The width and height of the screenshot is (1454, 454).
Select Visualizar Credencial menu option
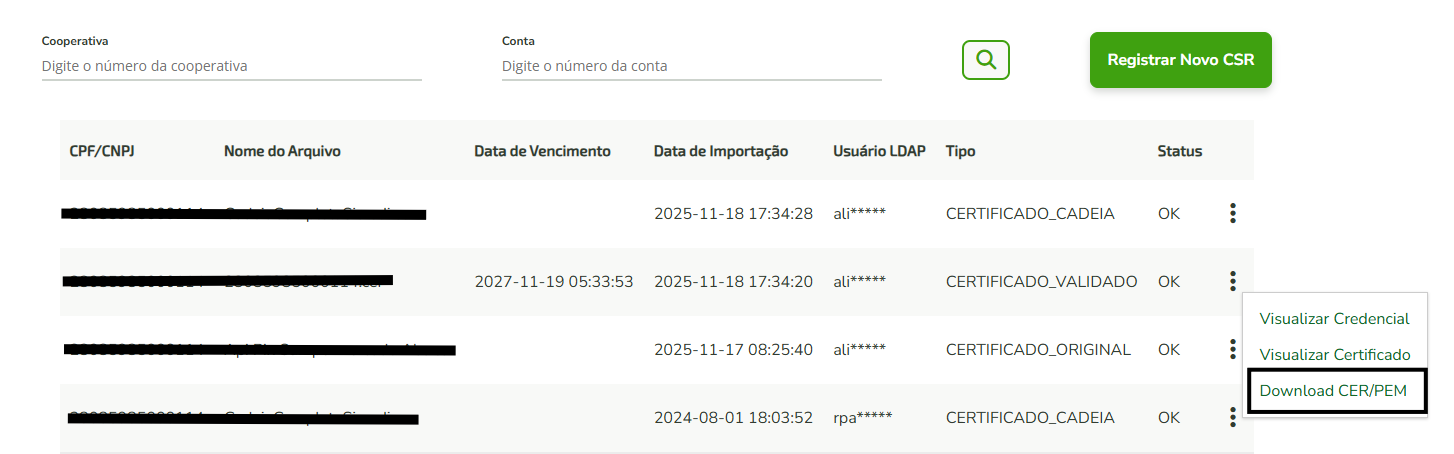[1334, 319]
